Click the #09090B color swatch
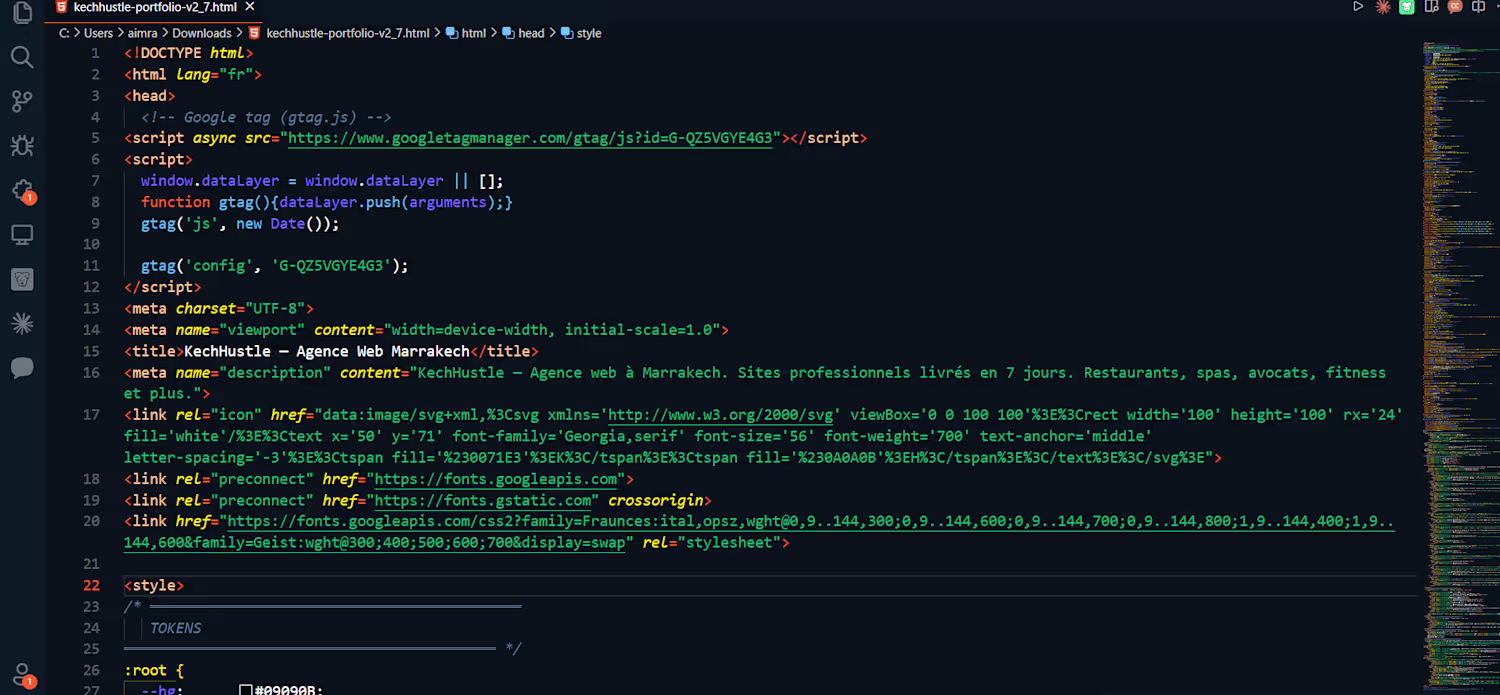This screenshot has width=1500, height=695. pyautogui.click(x=246, y=690)
